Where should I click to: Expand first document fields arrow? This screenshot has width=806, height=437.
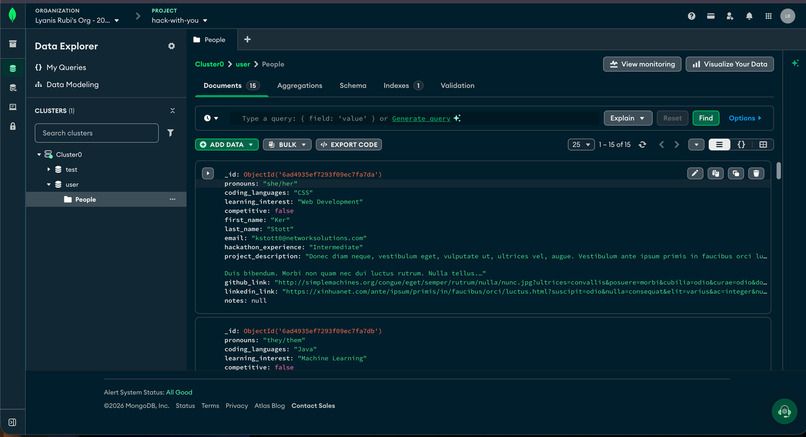point(208,173)
